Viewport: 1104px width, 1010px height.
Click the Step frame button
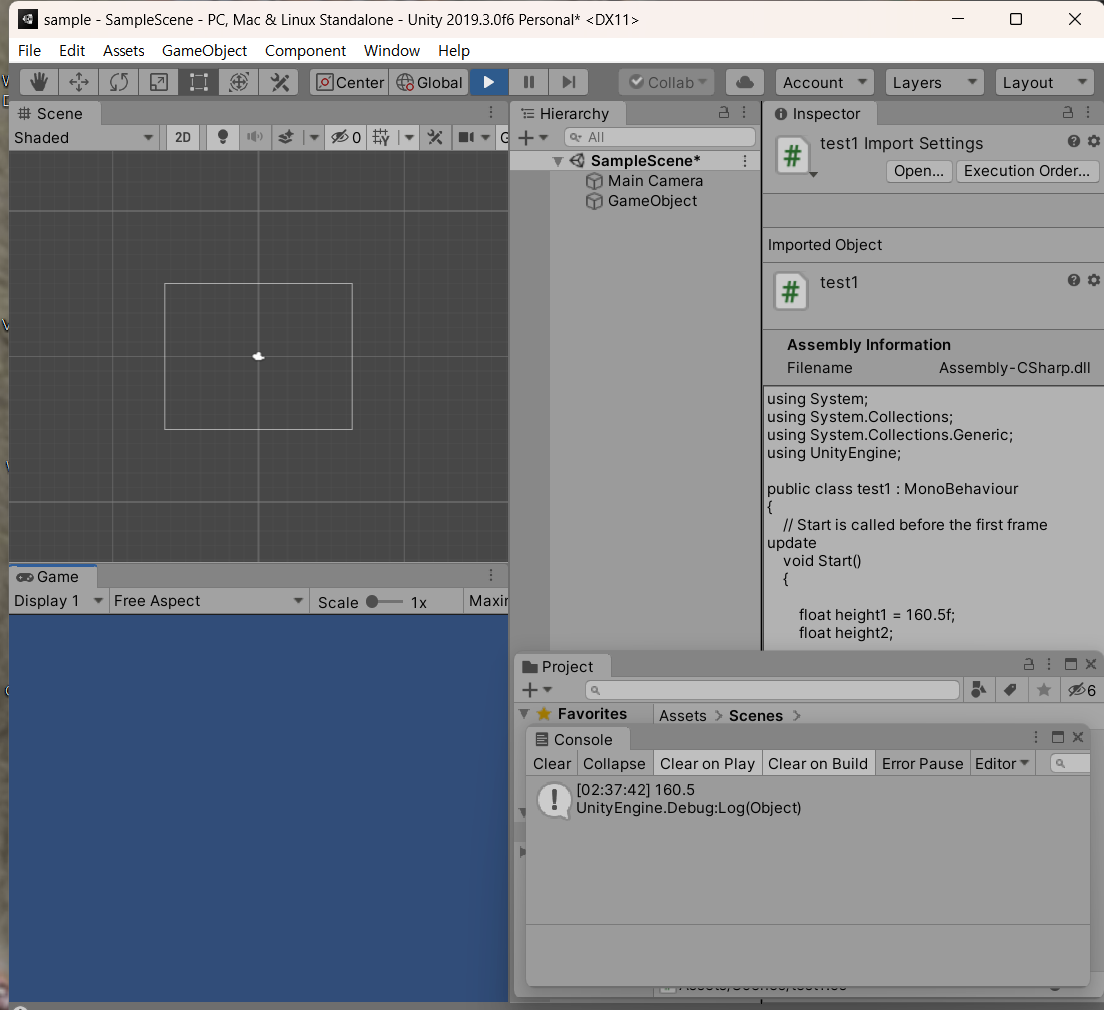[x=569, y=82]
